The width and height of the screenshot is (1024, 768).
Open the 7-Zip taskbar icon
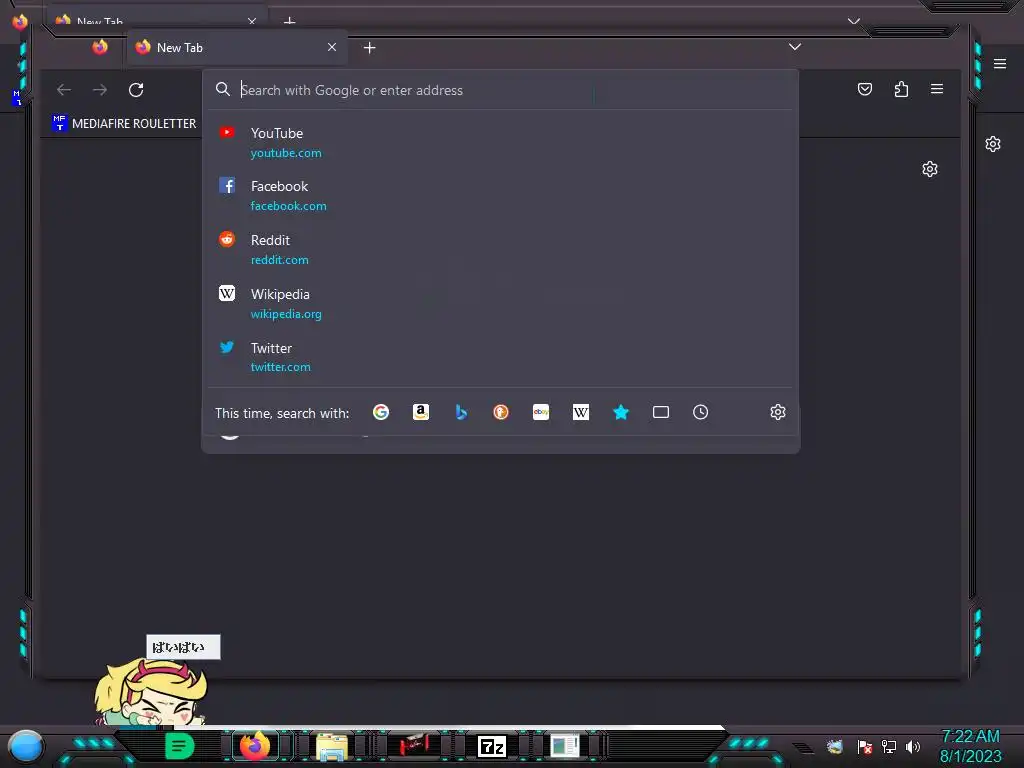[x=492, y=746]
